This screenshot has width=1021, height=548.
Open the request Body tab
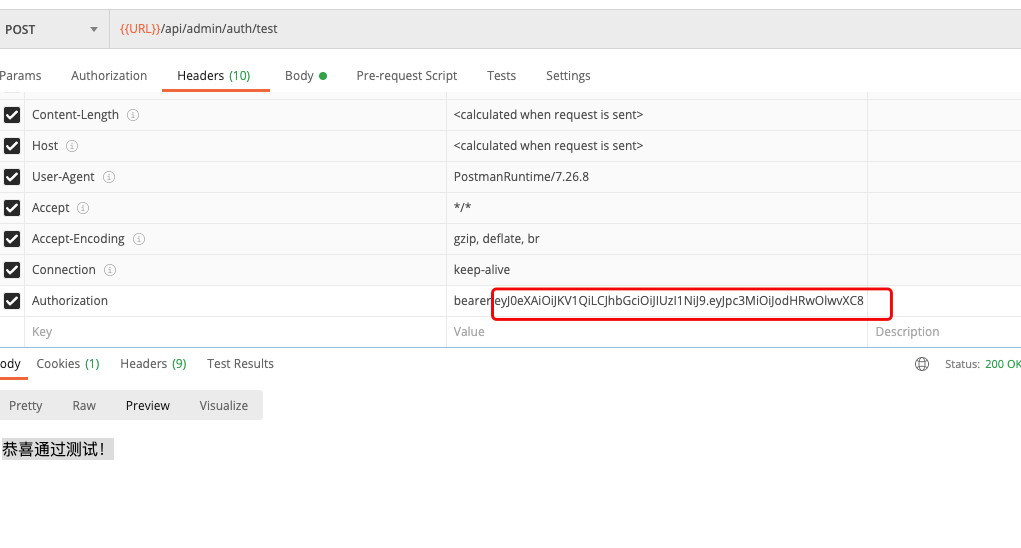click(x=305, y=76)
